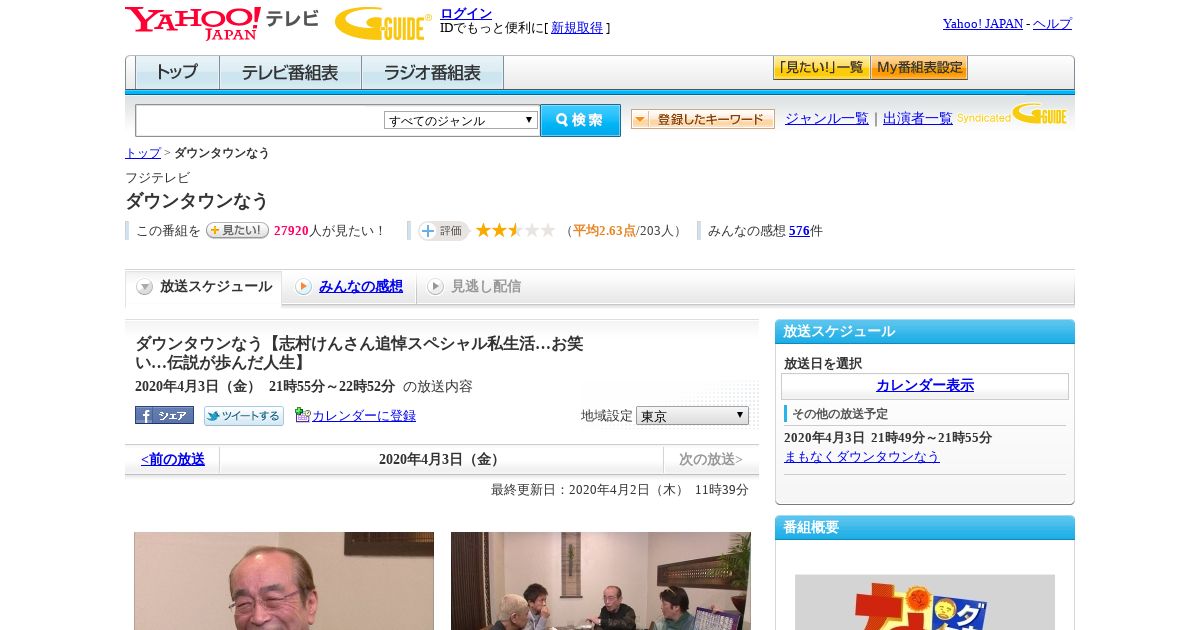
Task: Open the 「見たい!」一覧 button
Action: (x=822, y=68)
